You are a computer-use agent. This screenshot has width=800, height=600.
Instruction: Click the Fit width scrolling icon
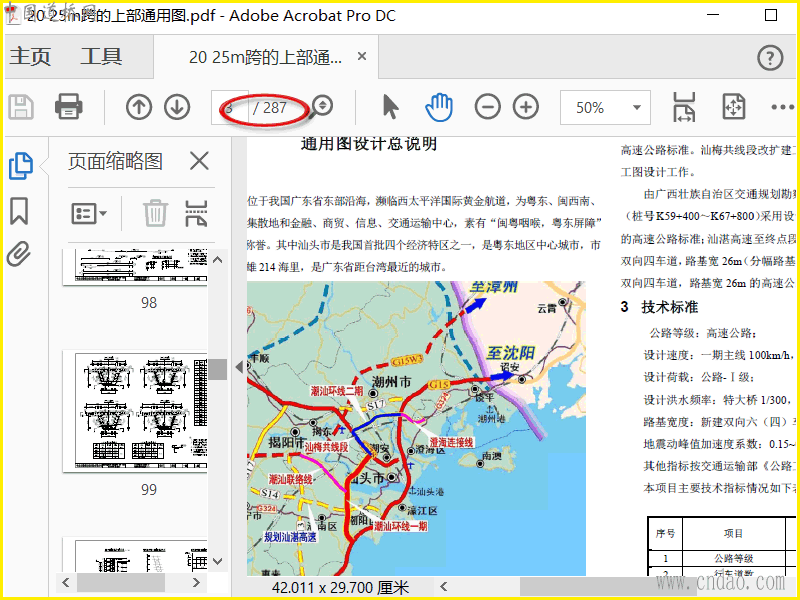(684, 107)
